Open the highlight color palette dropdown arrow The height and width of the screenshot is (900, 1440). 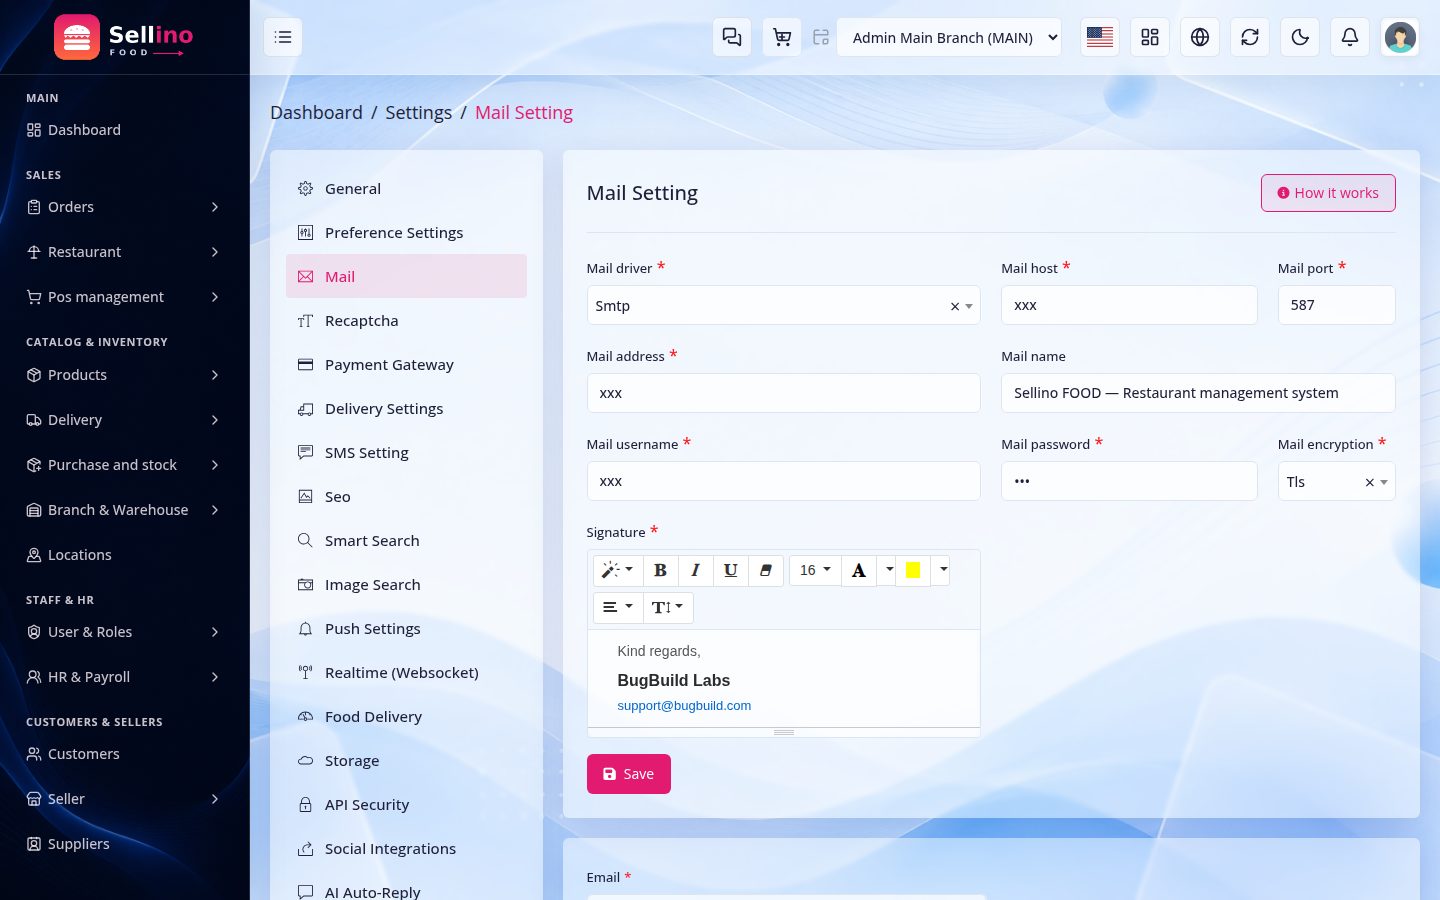(942, 570)
